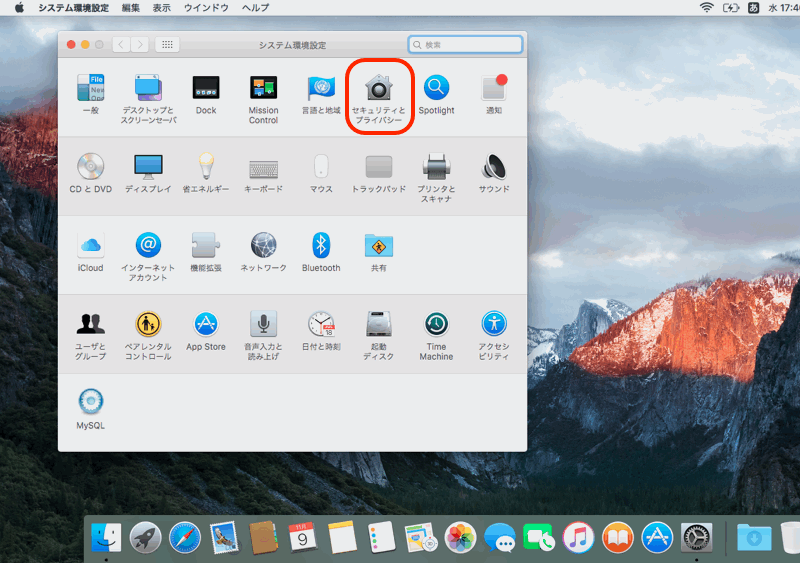Open the Wi-Fi status menu
This screenshot has width=800, height=563.
(x=707, y=8)
